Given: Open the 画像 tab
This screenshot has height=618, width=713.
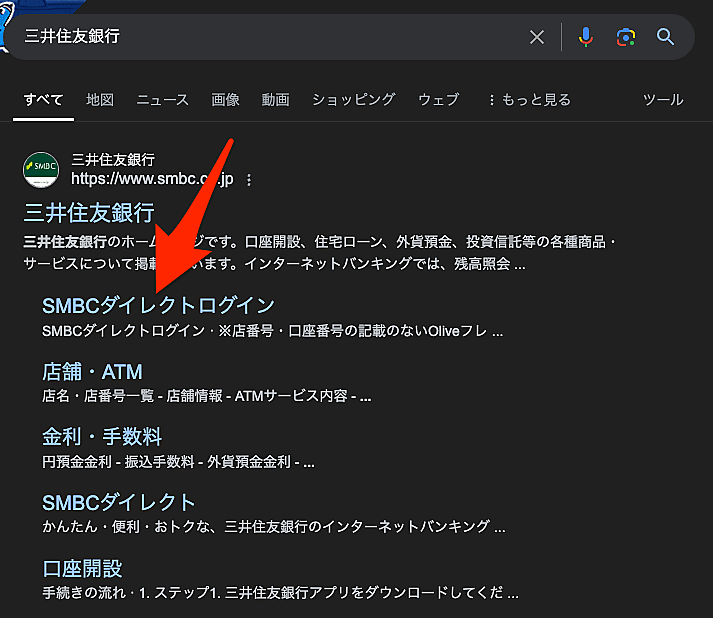Looking at the screenshot, I should click(x=225, y=99).
